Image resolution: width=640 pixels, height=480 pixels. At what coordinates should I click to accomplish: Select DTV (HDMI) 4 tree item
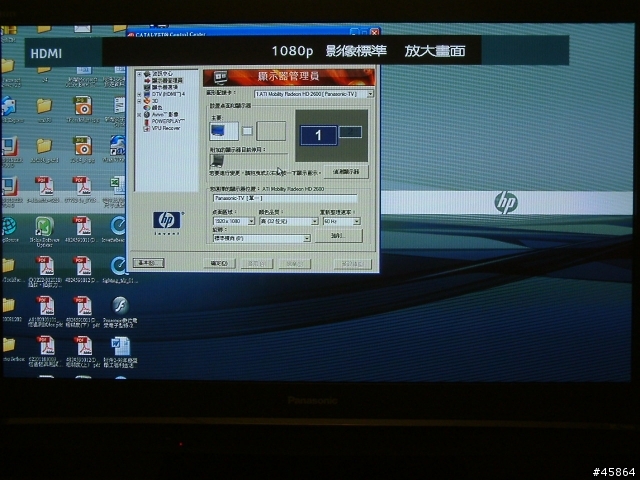pyautogui.click(x=168, y=94)
